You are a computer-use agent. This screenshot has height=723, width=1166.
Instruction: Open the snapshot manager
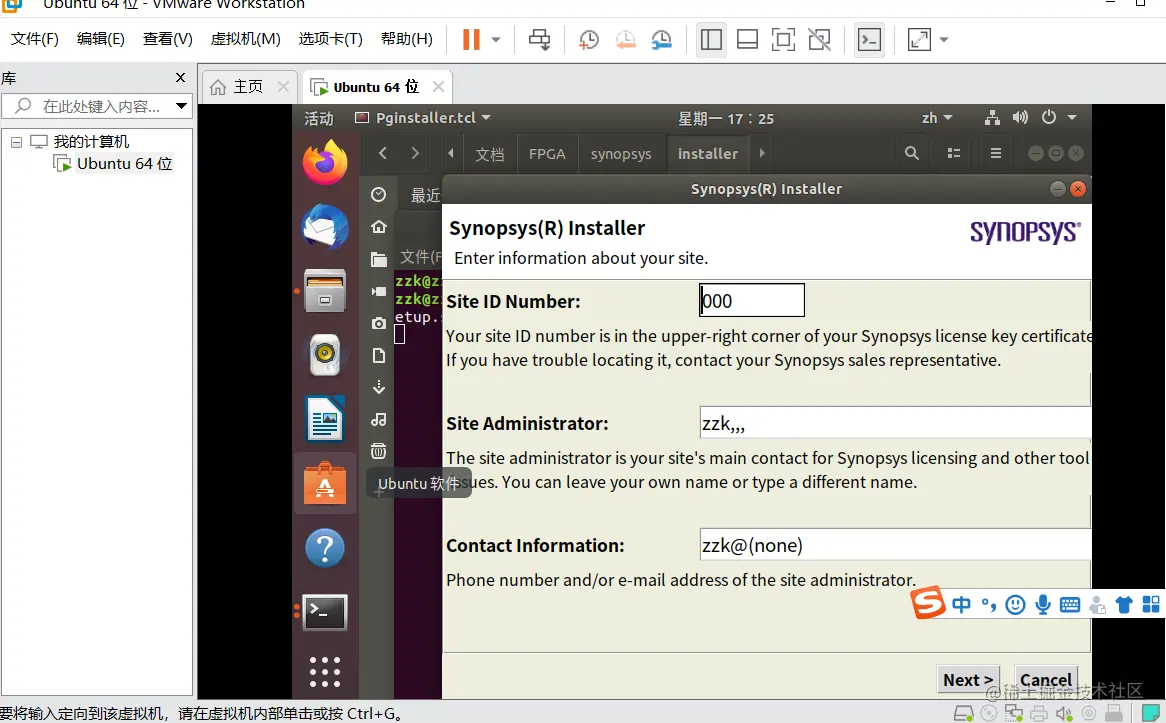[x=661, y=39]
